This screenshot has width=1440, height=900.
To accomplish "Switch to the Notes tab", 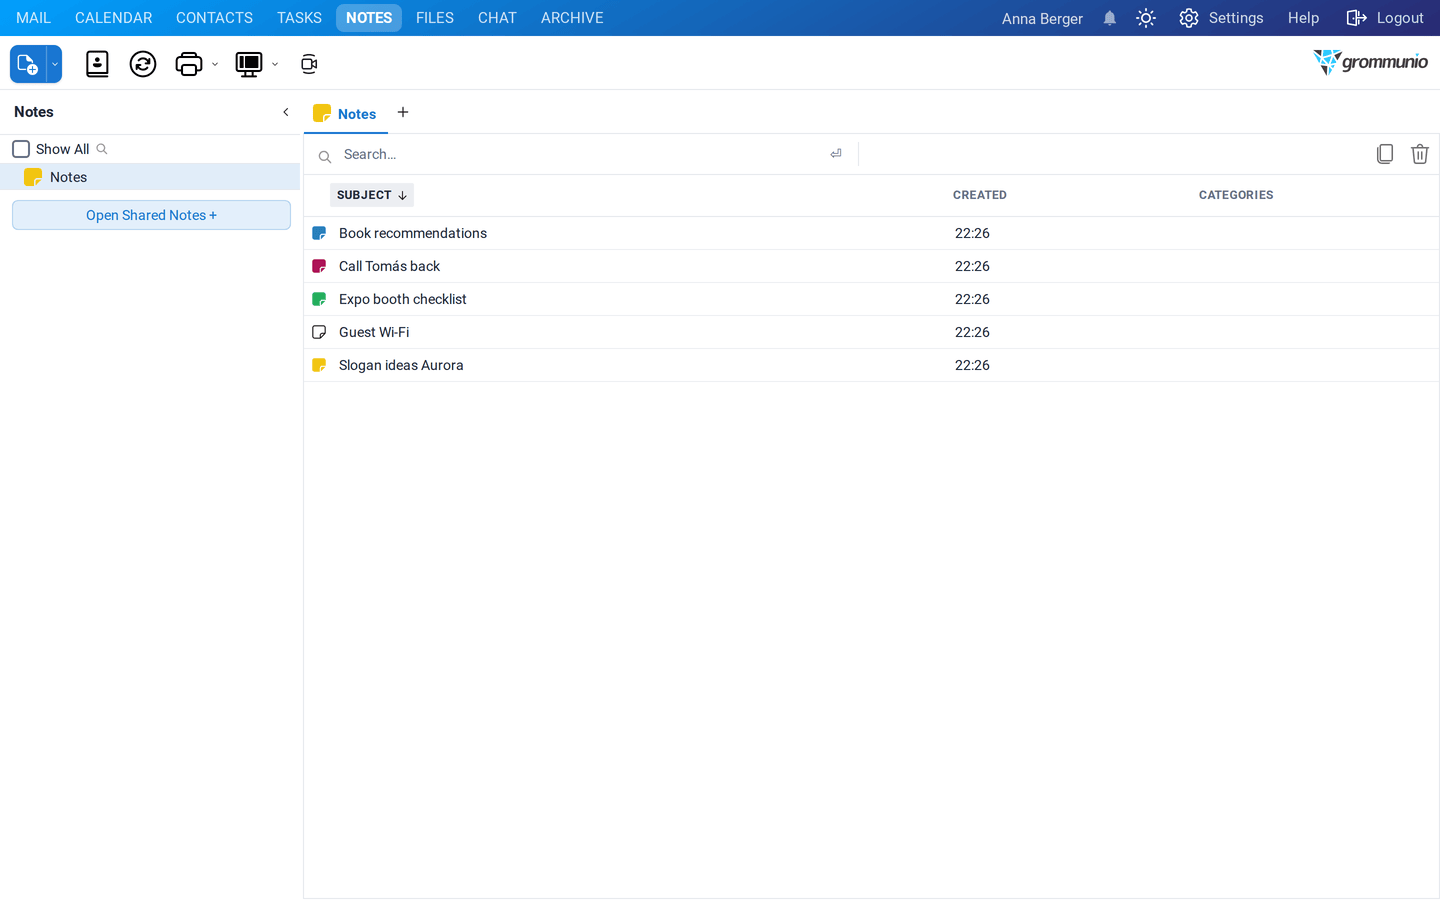I will click(x=345, y=113).
